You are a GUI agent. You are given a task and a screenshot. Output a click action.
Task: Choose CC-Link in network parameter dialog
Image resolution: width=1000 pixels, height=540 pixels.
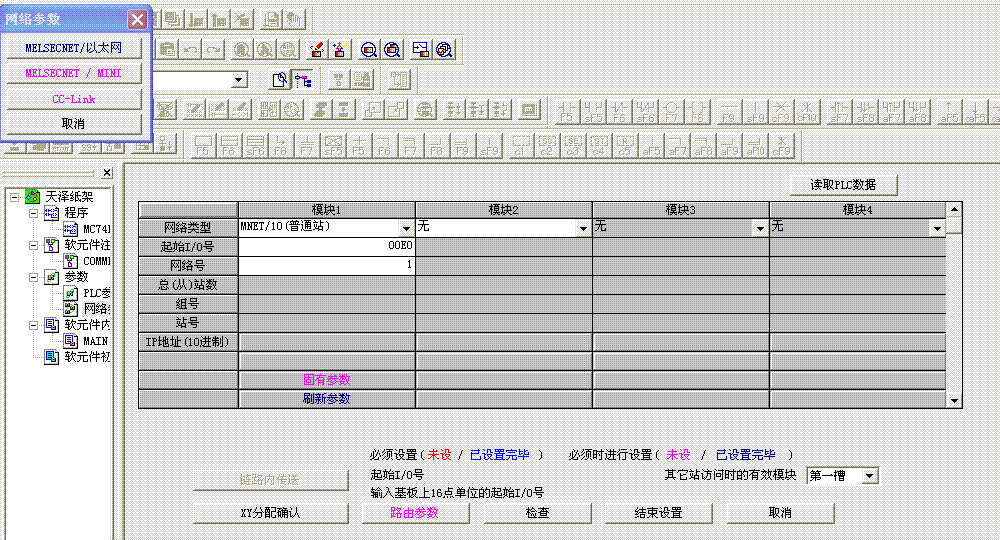74,99
